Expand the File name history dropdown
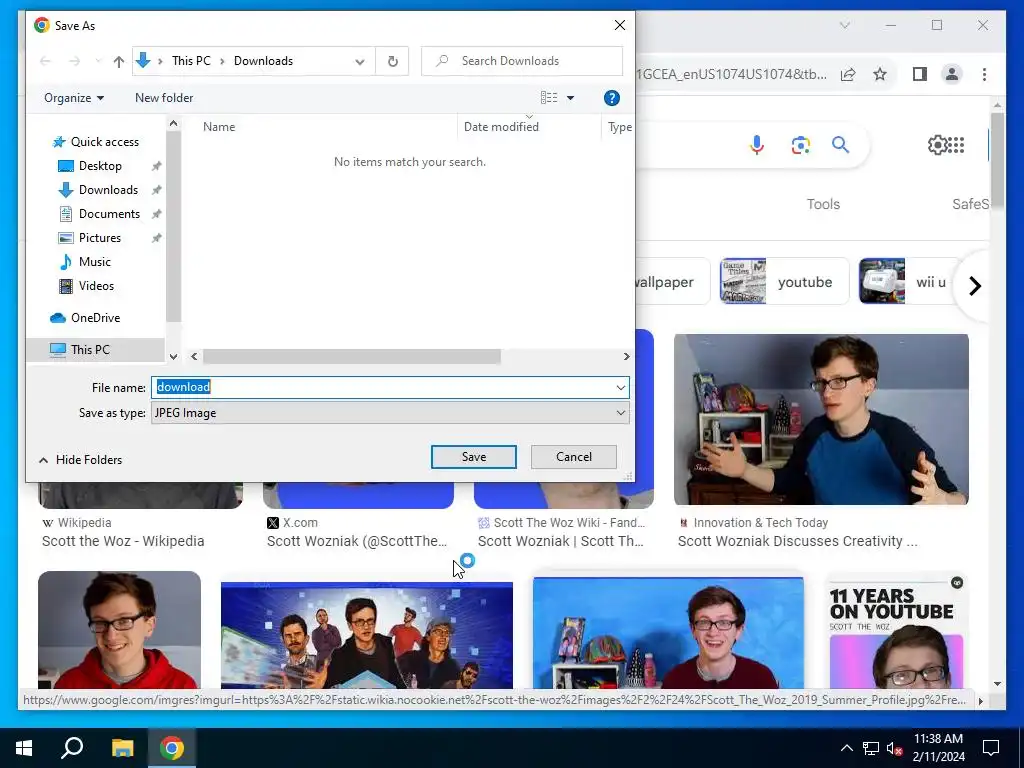The image size is (1024, 768). [620, 387]
